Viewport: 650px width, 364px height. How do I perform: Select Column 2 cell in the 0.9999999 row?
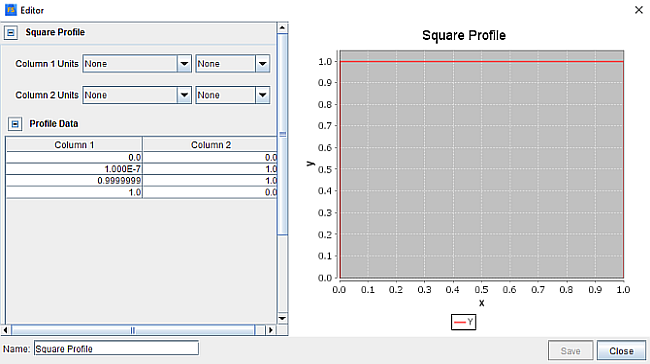tap(210, 181)
